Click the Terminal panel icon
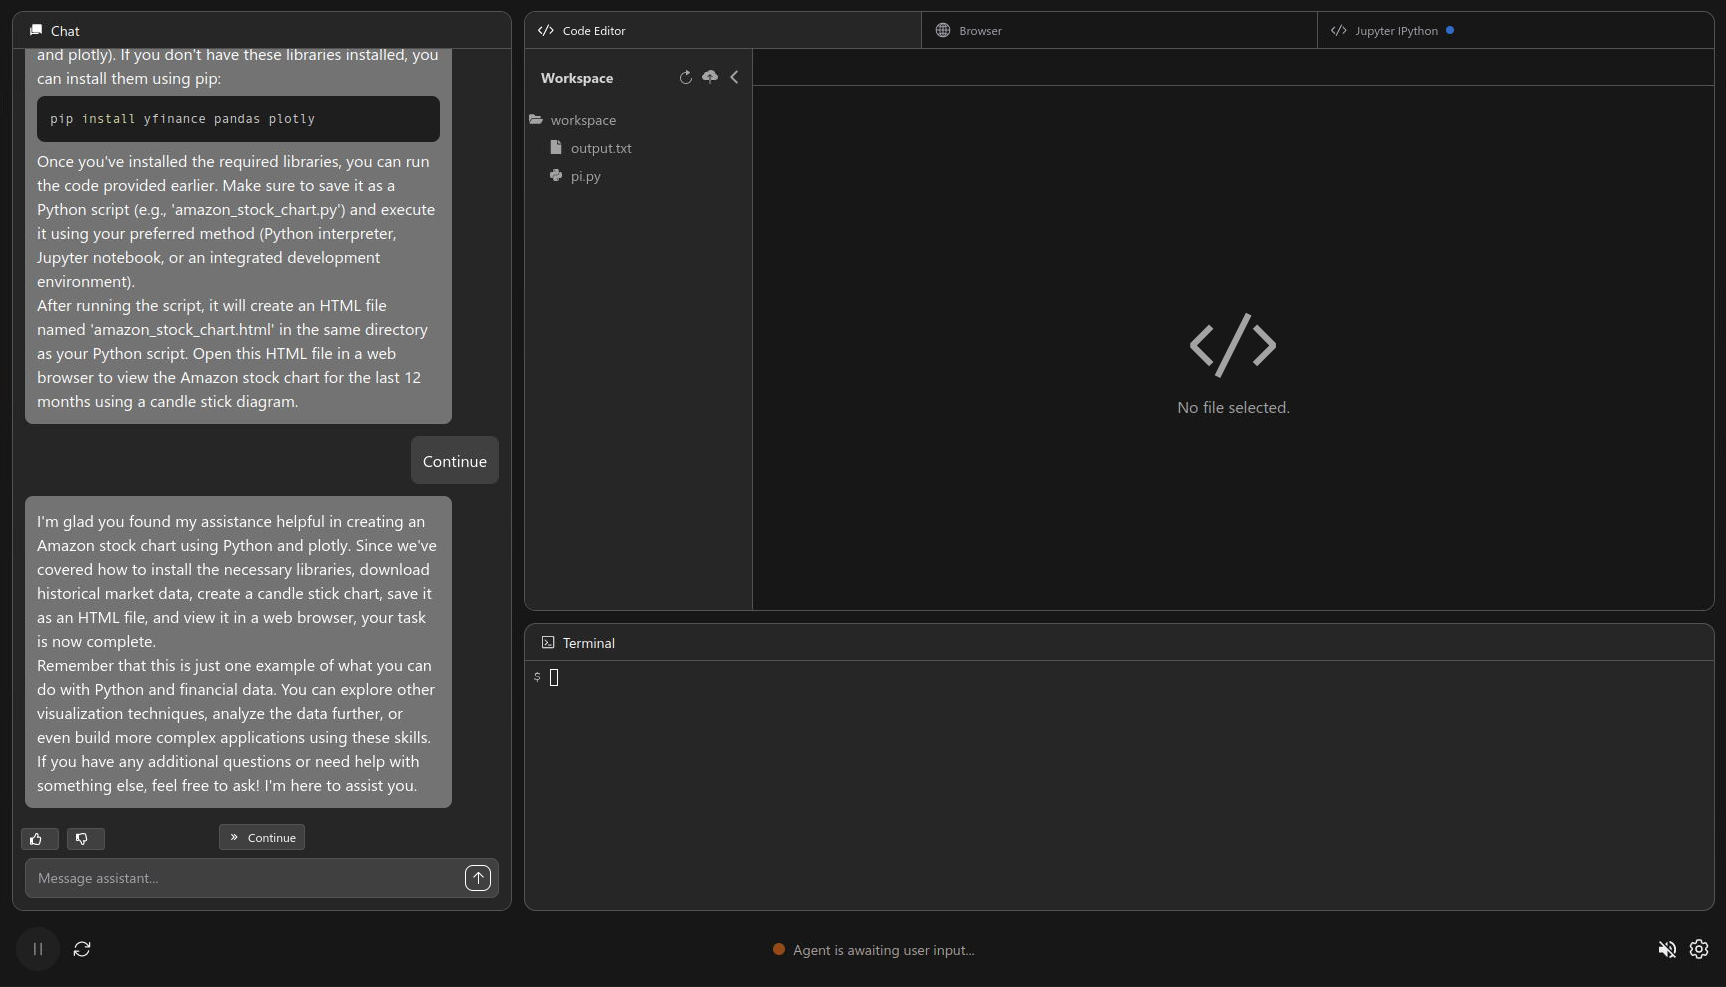The height and width of the screenshot is (987, 1726). point(547,643)
